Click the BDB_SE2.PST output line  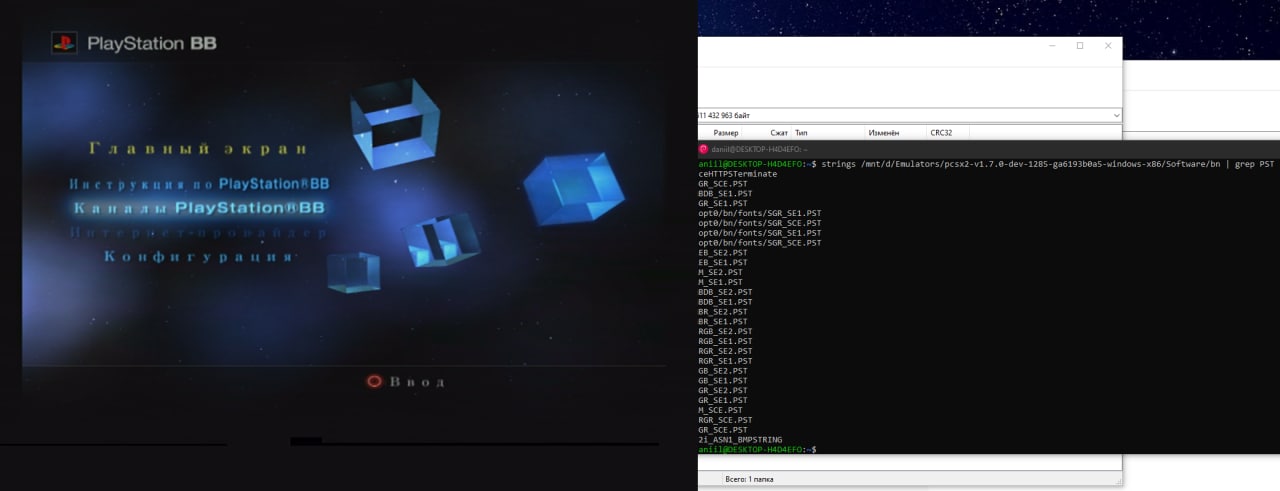click(725, 292)
